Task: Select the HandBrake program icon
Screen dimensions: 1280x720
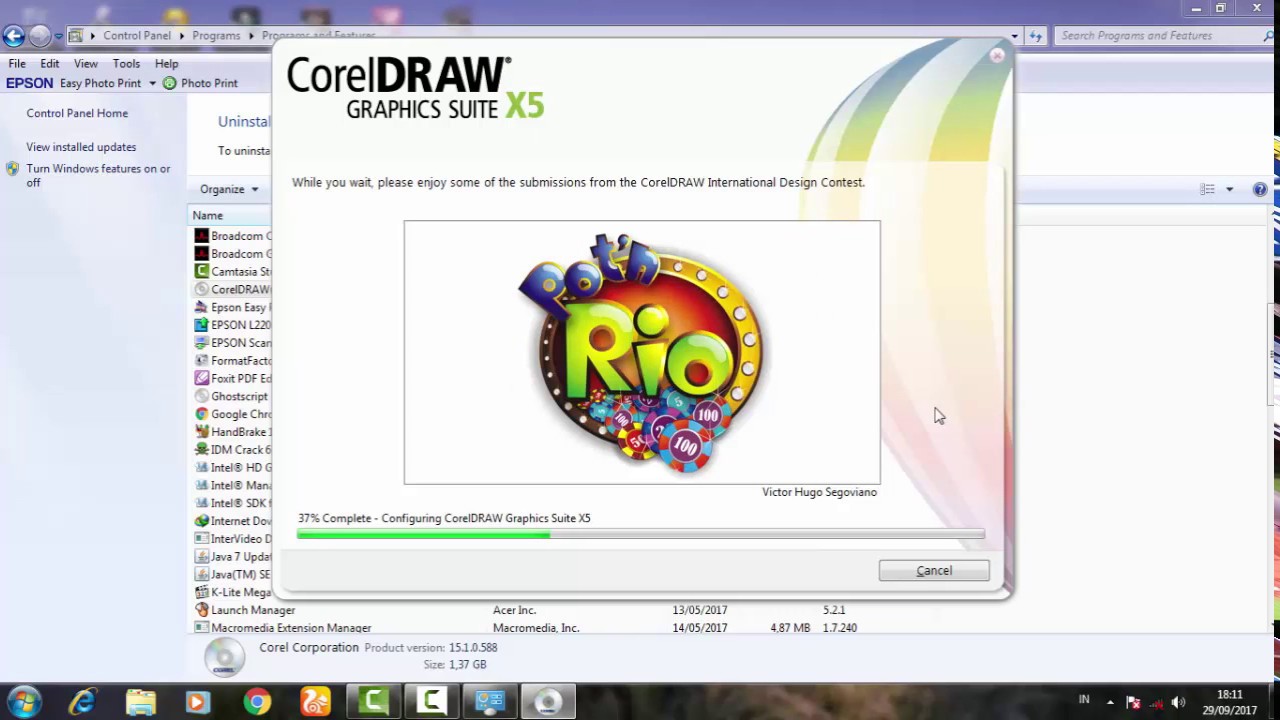Action: pyautogui.click(x=201, y=432)
